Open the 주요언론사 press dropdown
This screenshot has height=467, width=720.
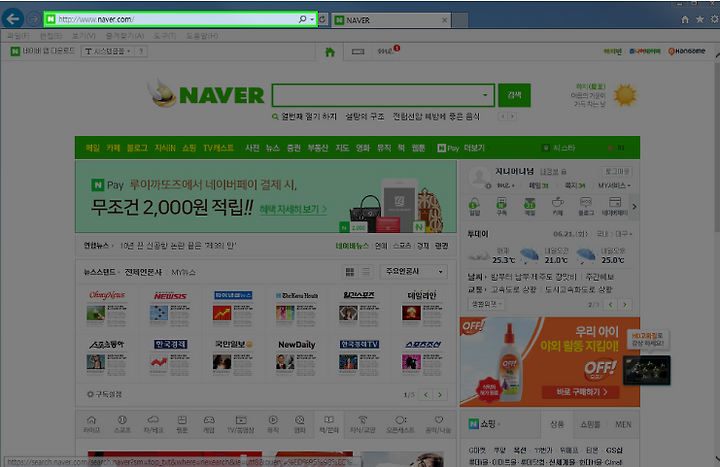(413, 271)
